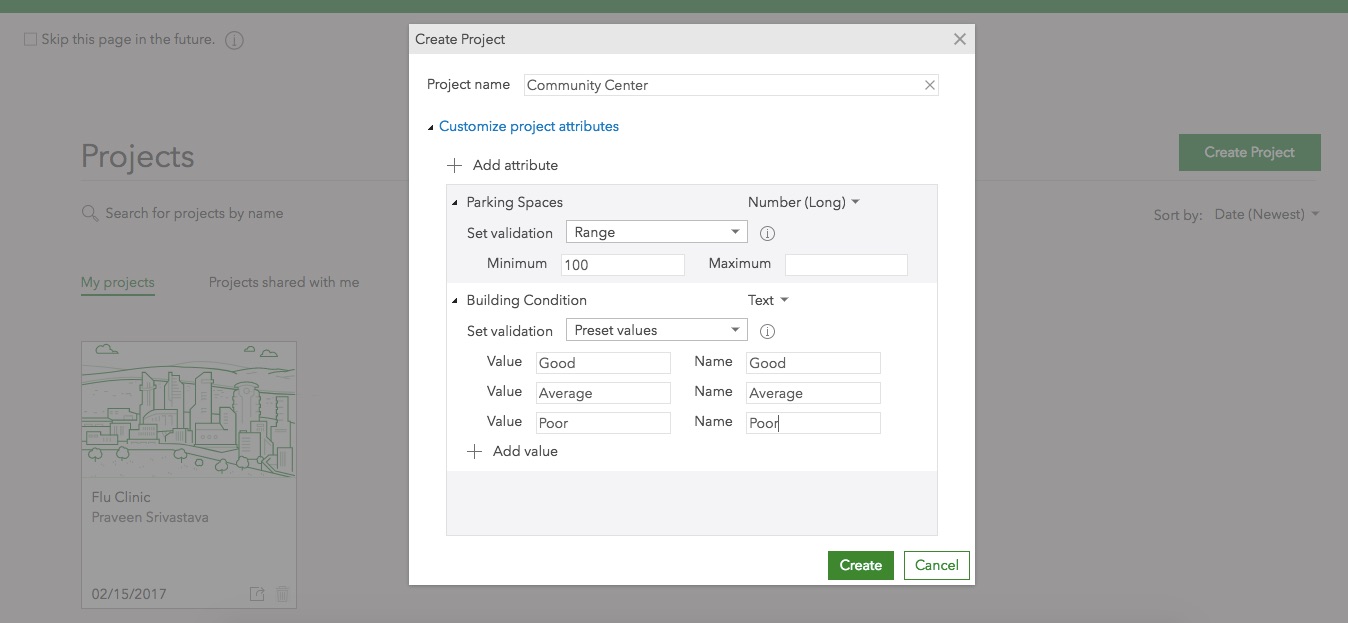This screenshot has width=1348, height=623.
Task: Toggle Skip this page in the future checkbox
Action: tap(30, 40)
